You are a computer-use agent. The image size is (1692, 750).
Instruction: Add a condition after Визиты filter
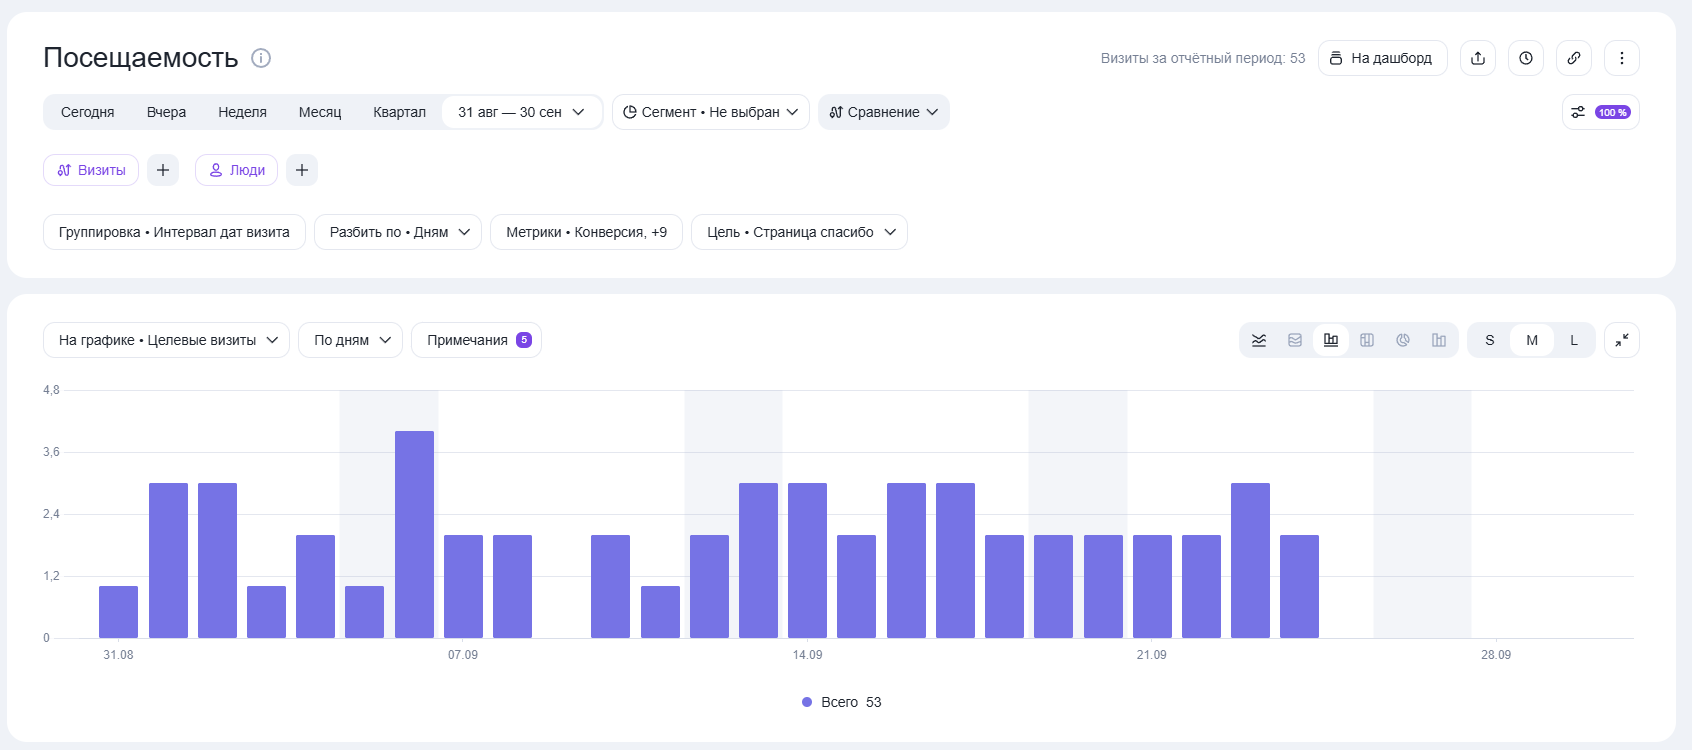(x=163, y=170)
